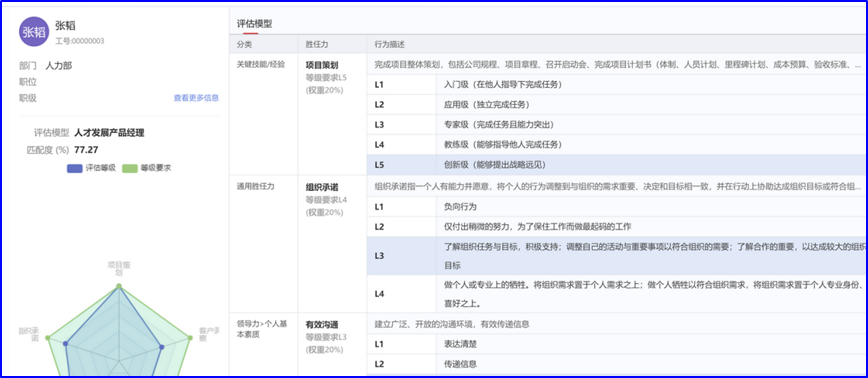Select L4 row 做个人或专业上的牺牲

[617, 294]
